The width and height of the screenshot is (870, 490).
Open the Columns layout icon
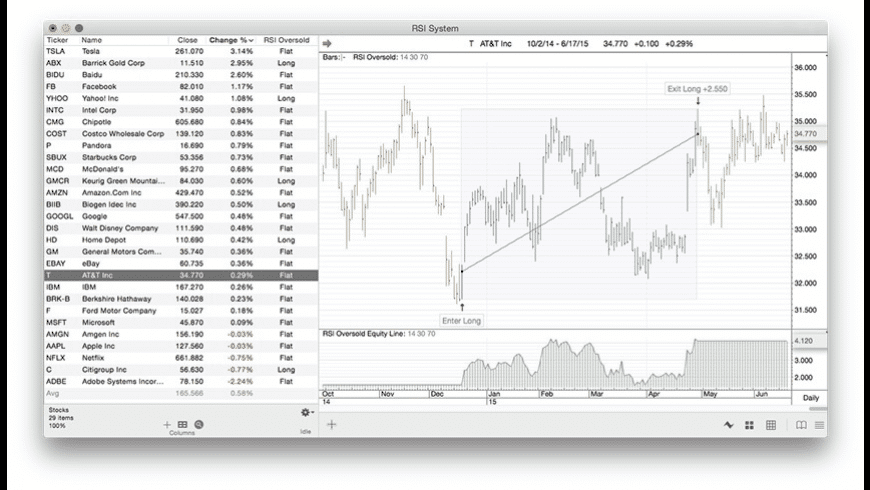click(183, 425)
